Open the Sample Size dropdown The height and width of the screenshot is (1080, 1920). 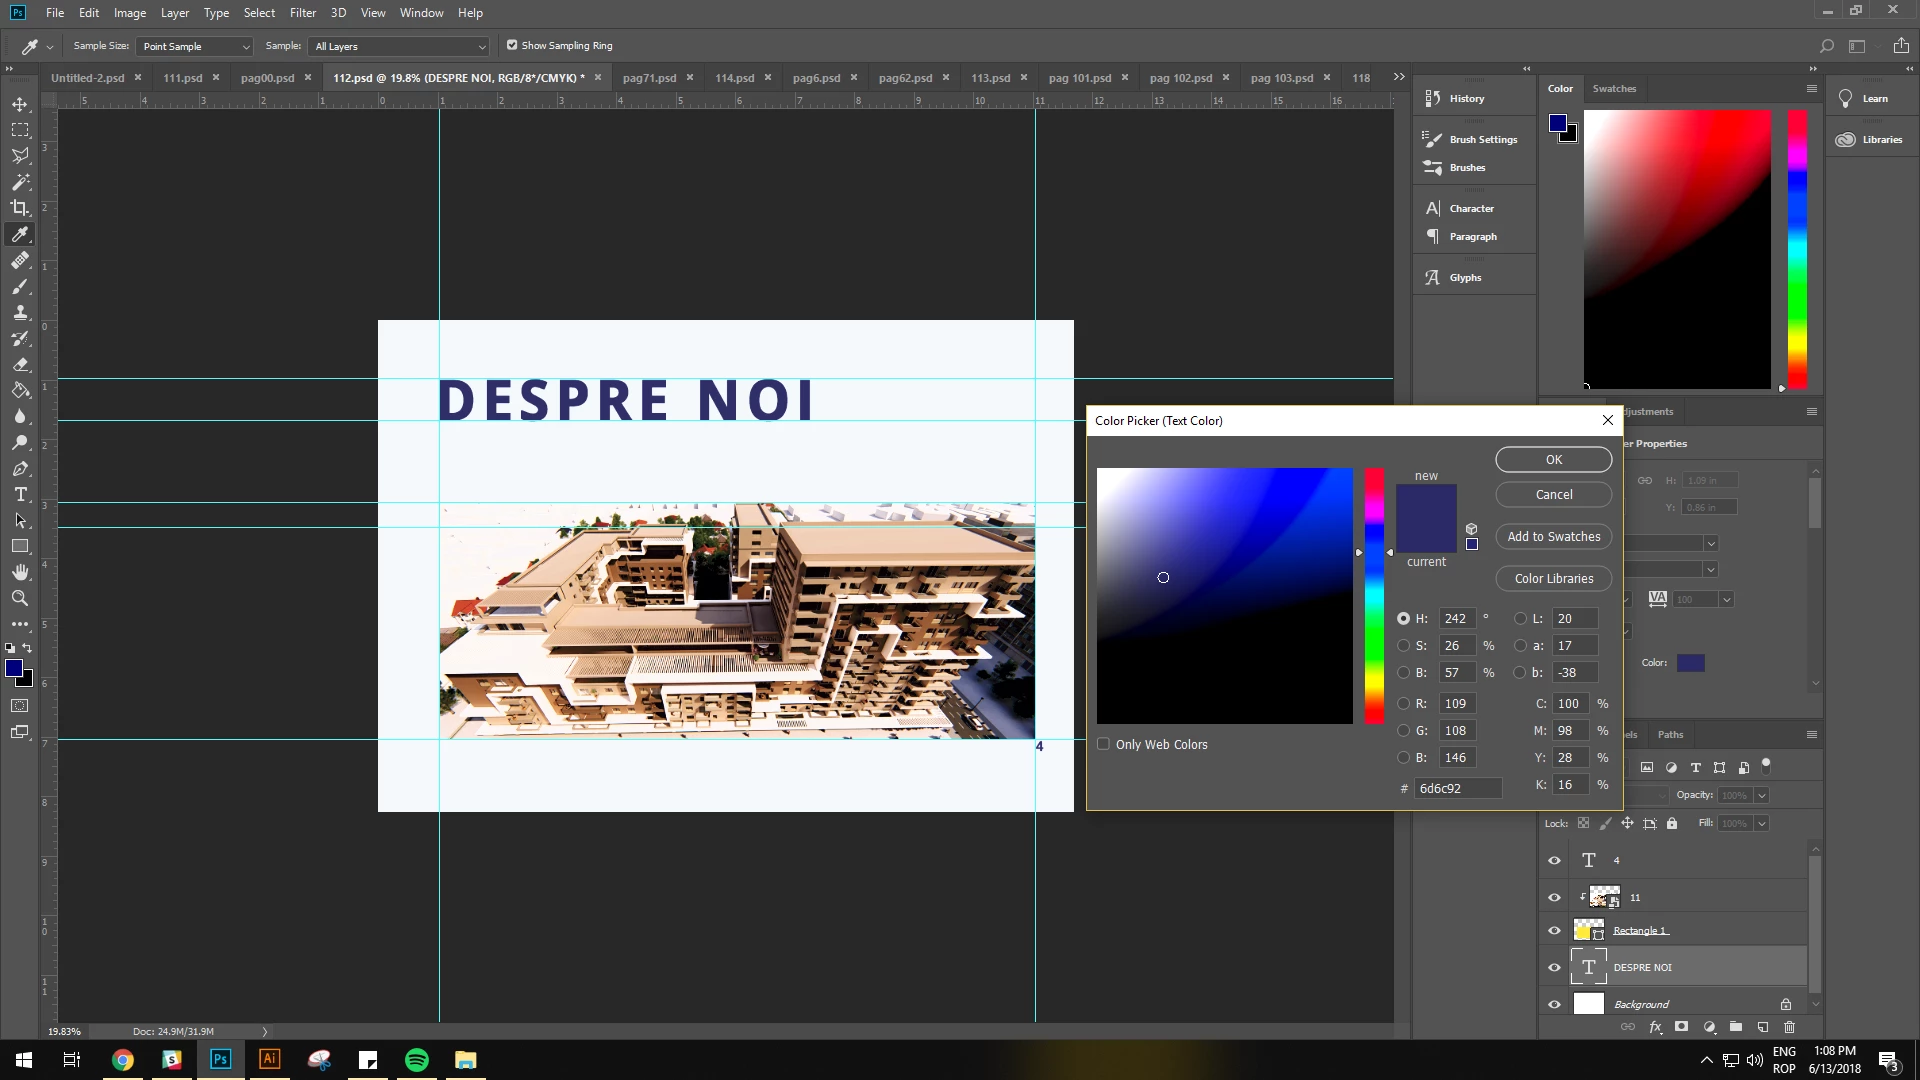[x=195, y=46]
